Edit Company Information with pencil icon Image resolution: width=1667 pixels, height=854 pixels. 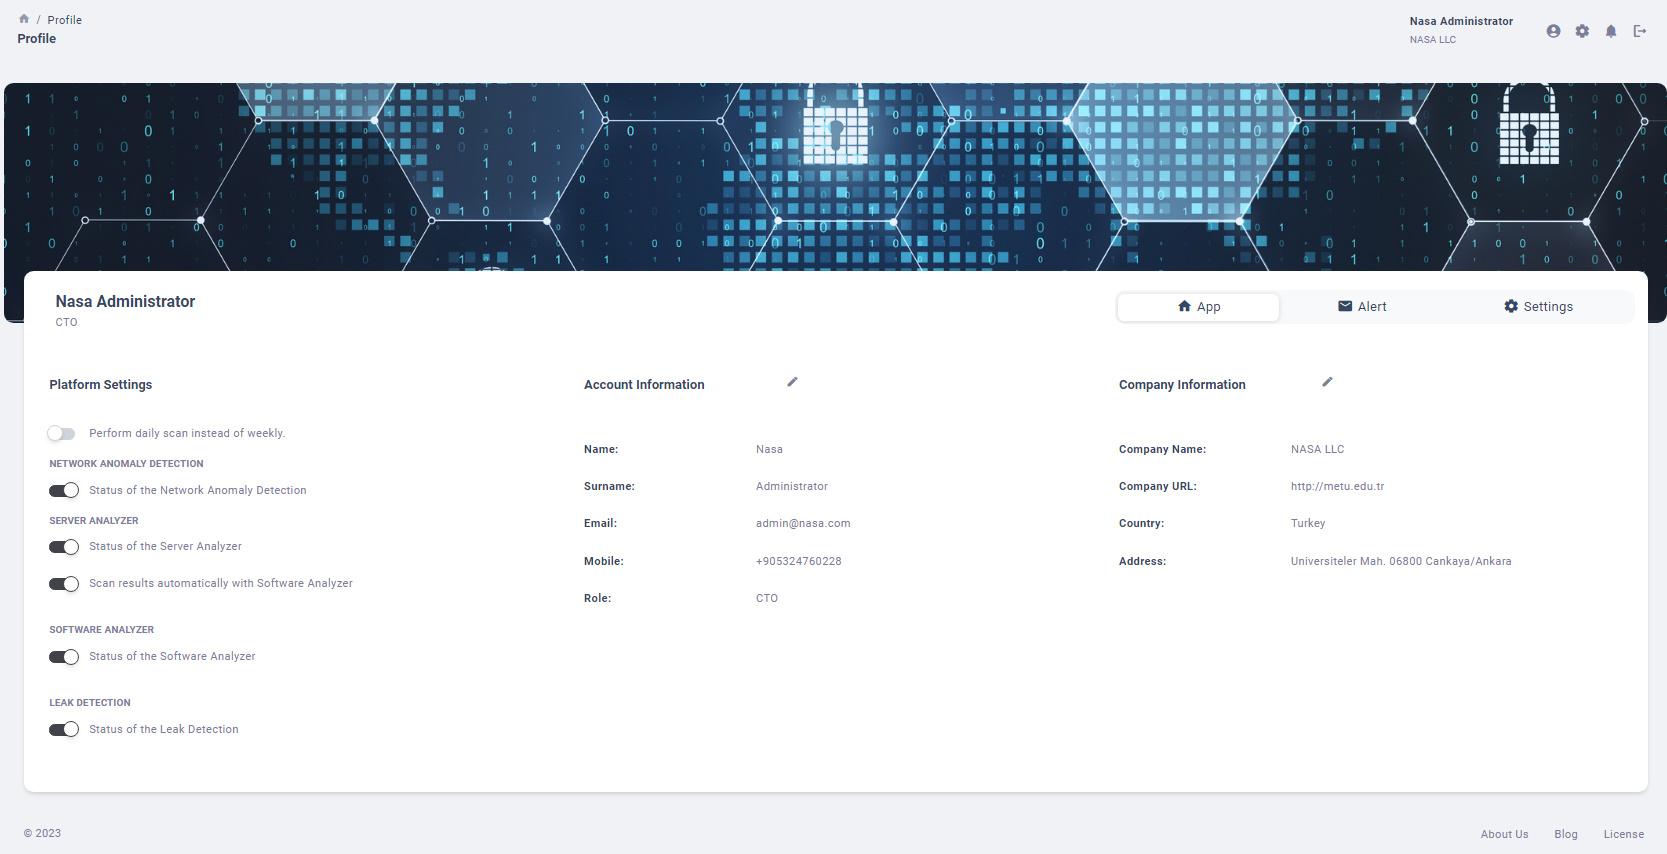point(1327,382)
